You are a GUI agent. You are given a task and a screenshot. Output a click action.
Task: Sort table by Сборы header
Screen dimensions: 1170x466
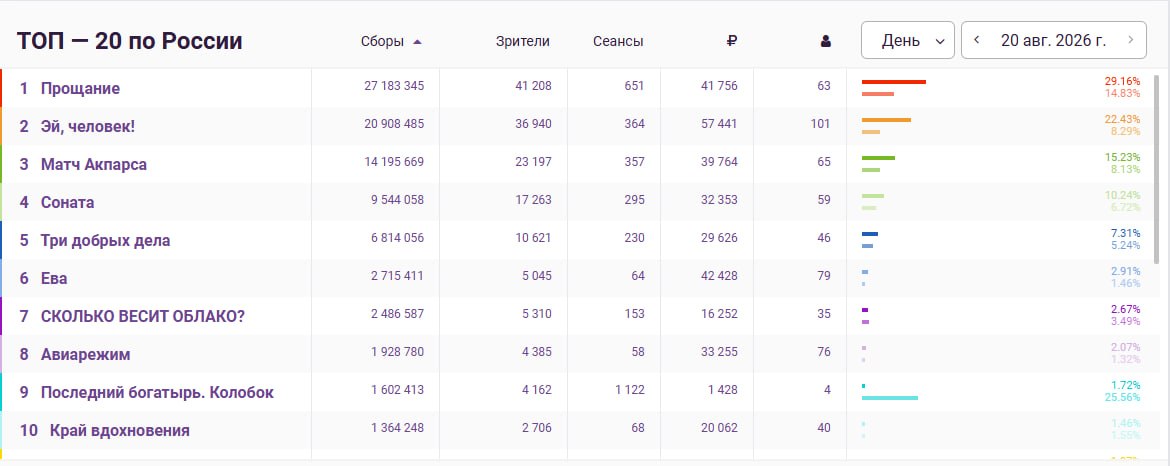point(382,42)
